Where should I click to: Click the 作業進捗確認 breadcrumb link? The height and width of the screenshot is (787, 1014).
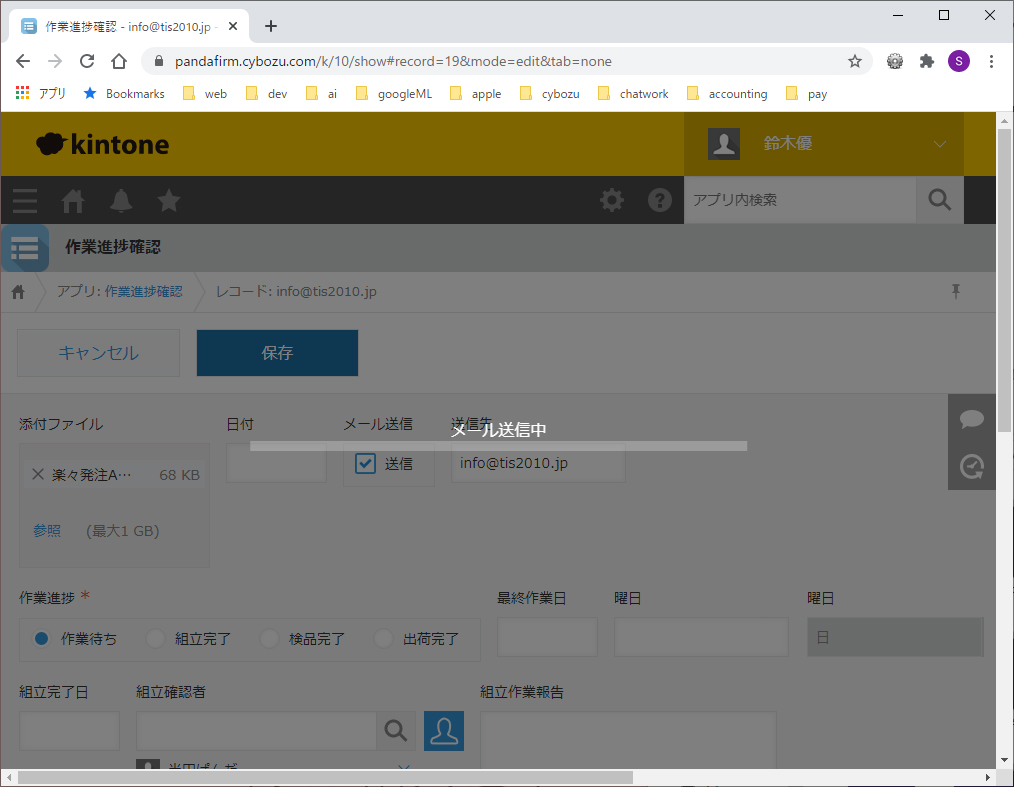pyautogui.click(x=143, y=292)
